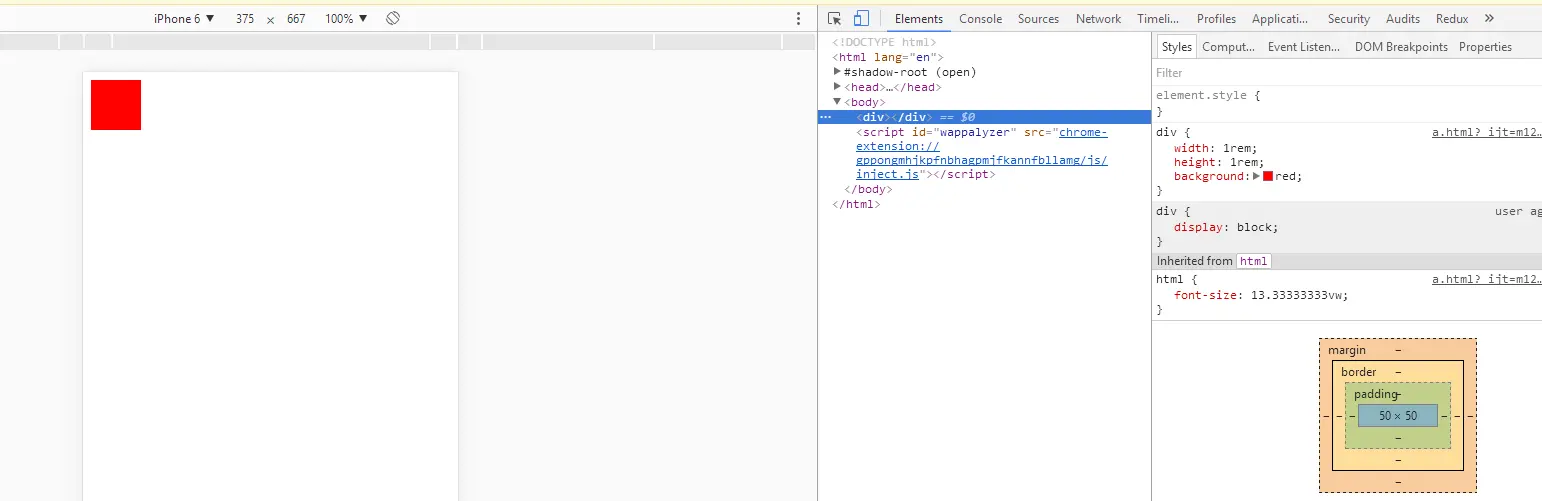Image resolution: width=1542 pixels, height=501 pixels.
Task: Select the Properties sidebar tab
Action: click(x=1485, y=46)
